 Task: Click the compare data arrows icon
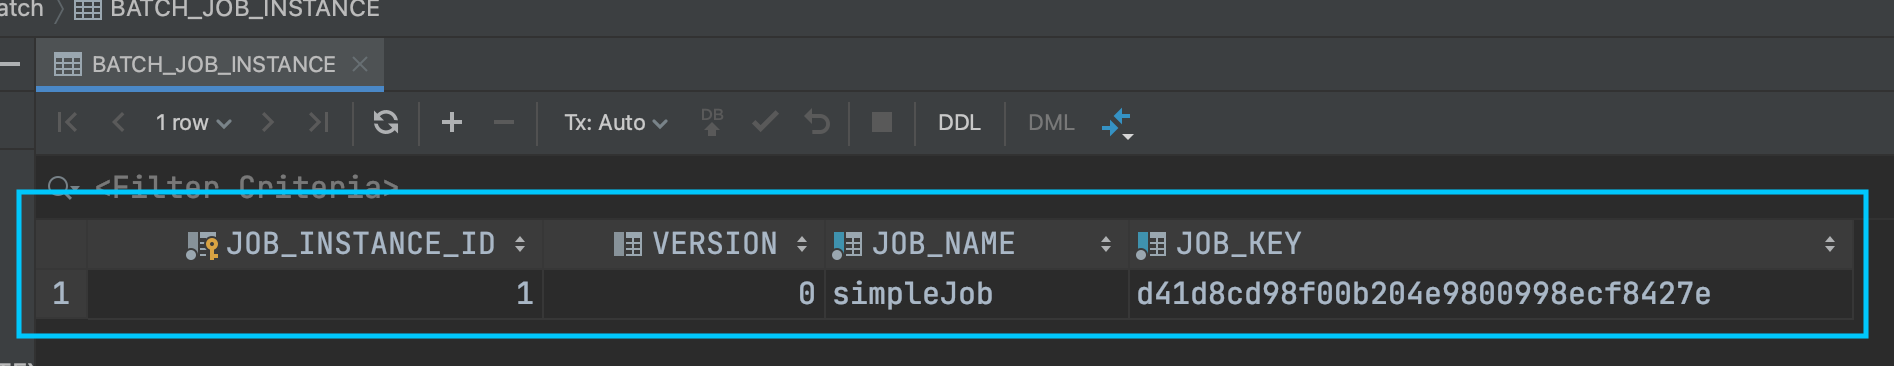1117,123
